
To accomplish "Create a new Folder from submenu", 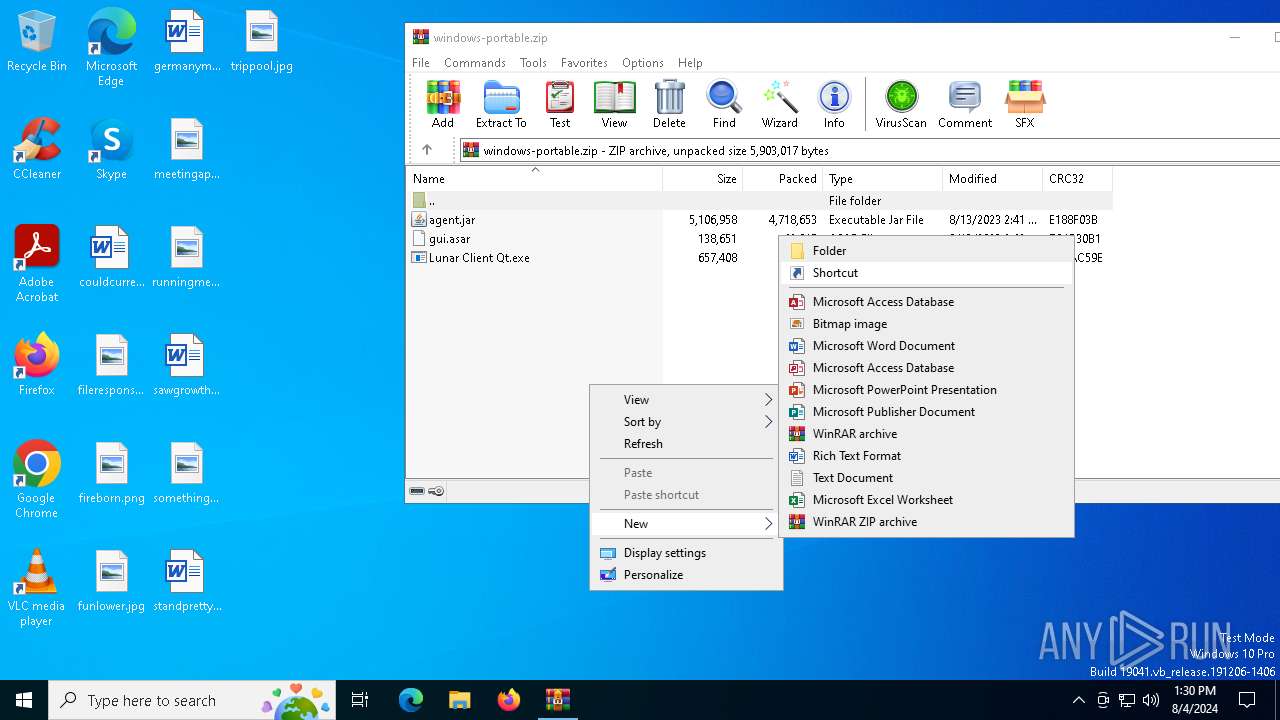I will [x=926, y=250].
